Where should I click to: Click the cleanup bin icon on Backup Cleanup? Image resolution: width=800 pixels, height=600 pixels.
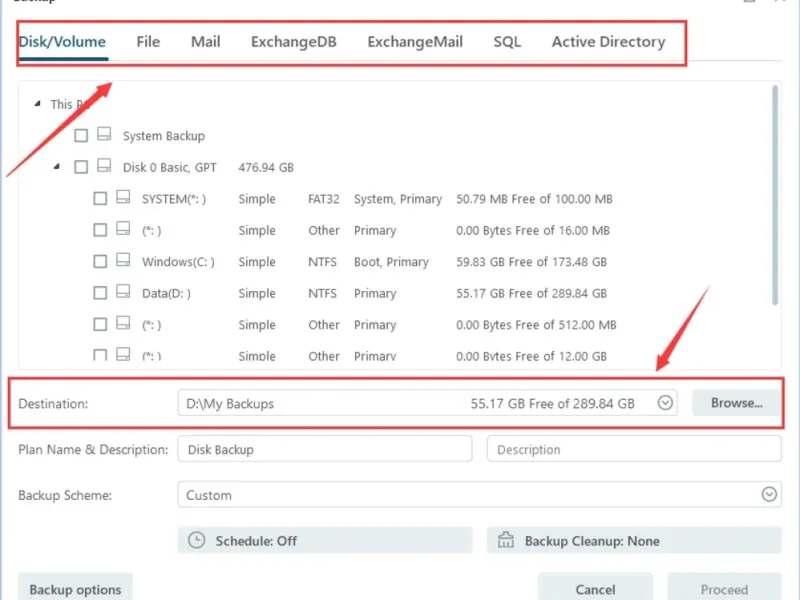[x=506, y=540]
